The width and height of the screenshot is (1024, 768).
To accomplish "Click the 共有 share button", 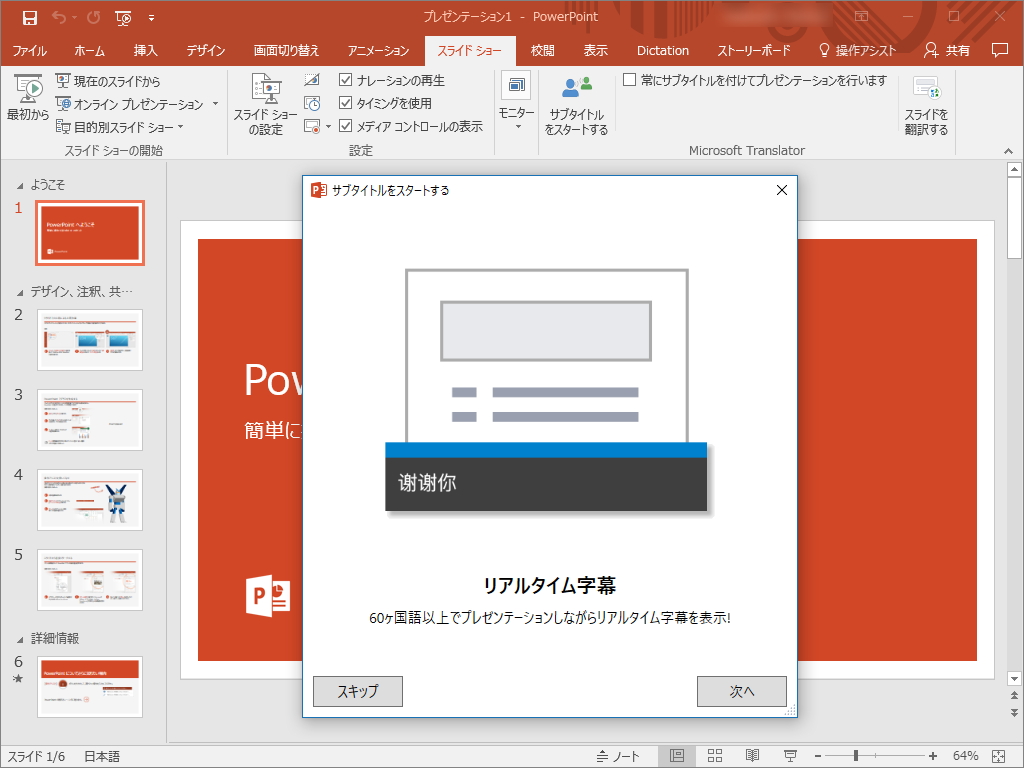I will tap(947, 51).
